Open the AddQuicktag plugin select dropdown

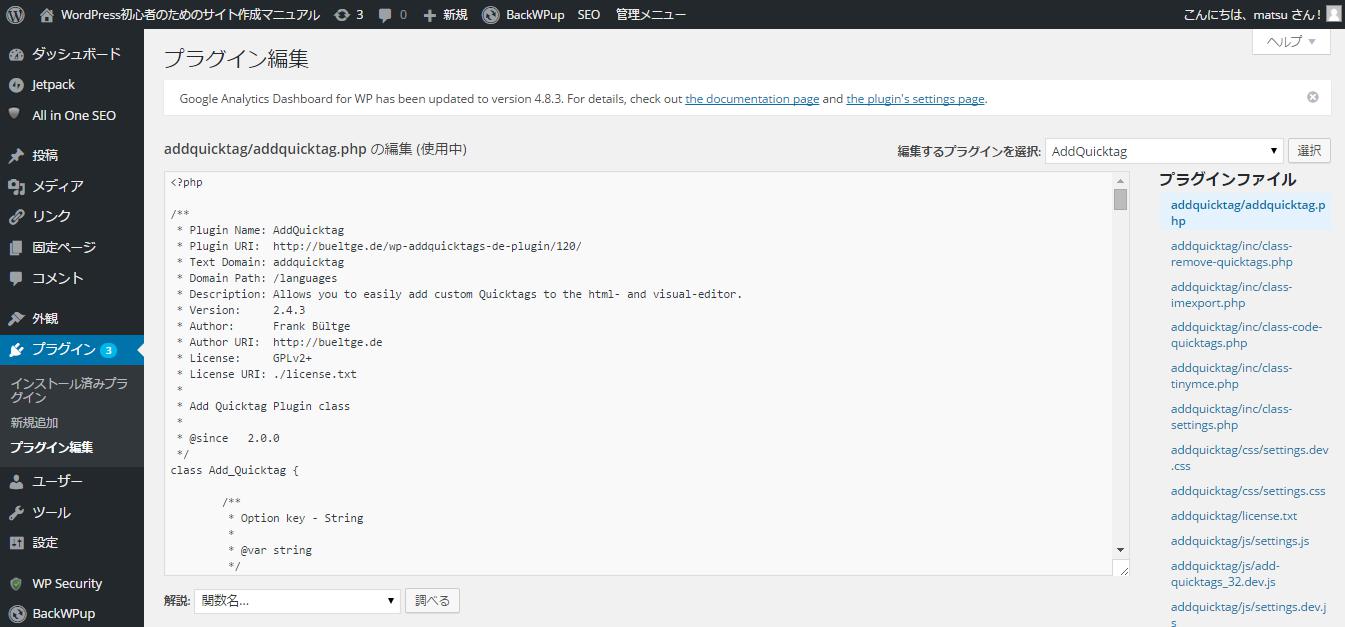1165,151
